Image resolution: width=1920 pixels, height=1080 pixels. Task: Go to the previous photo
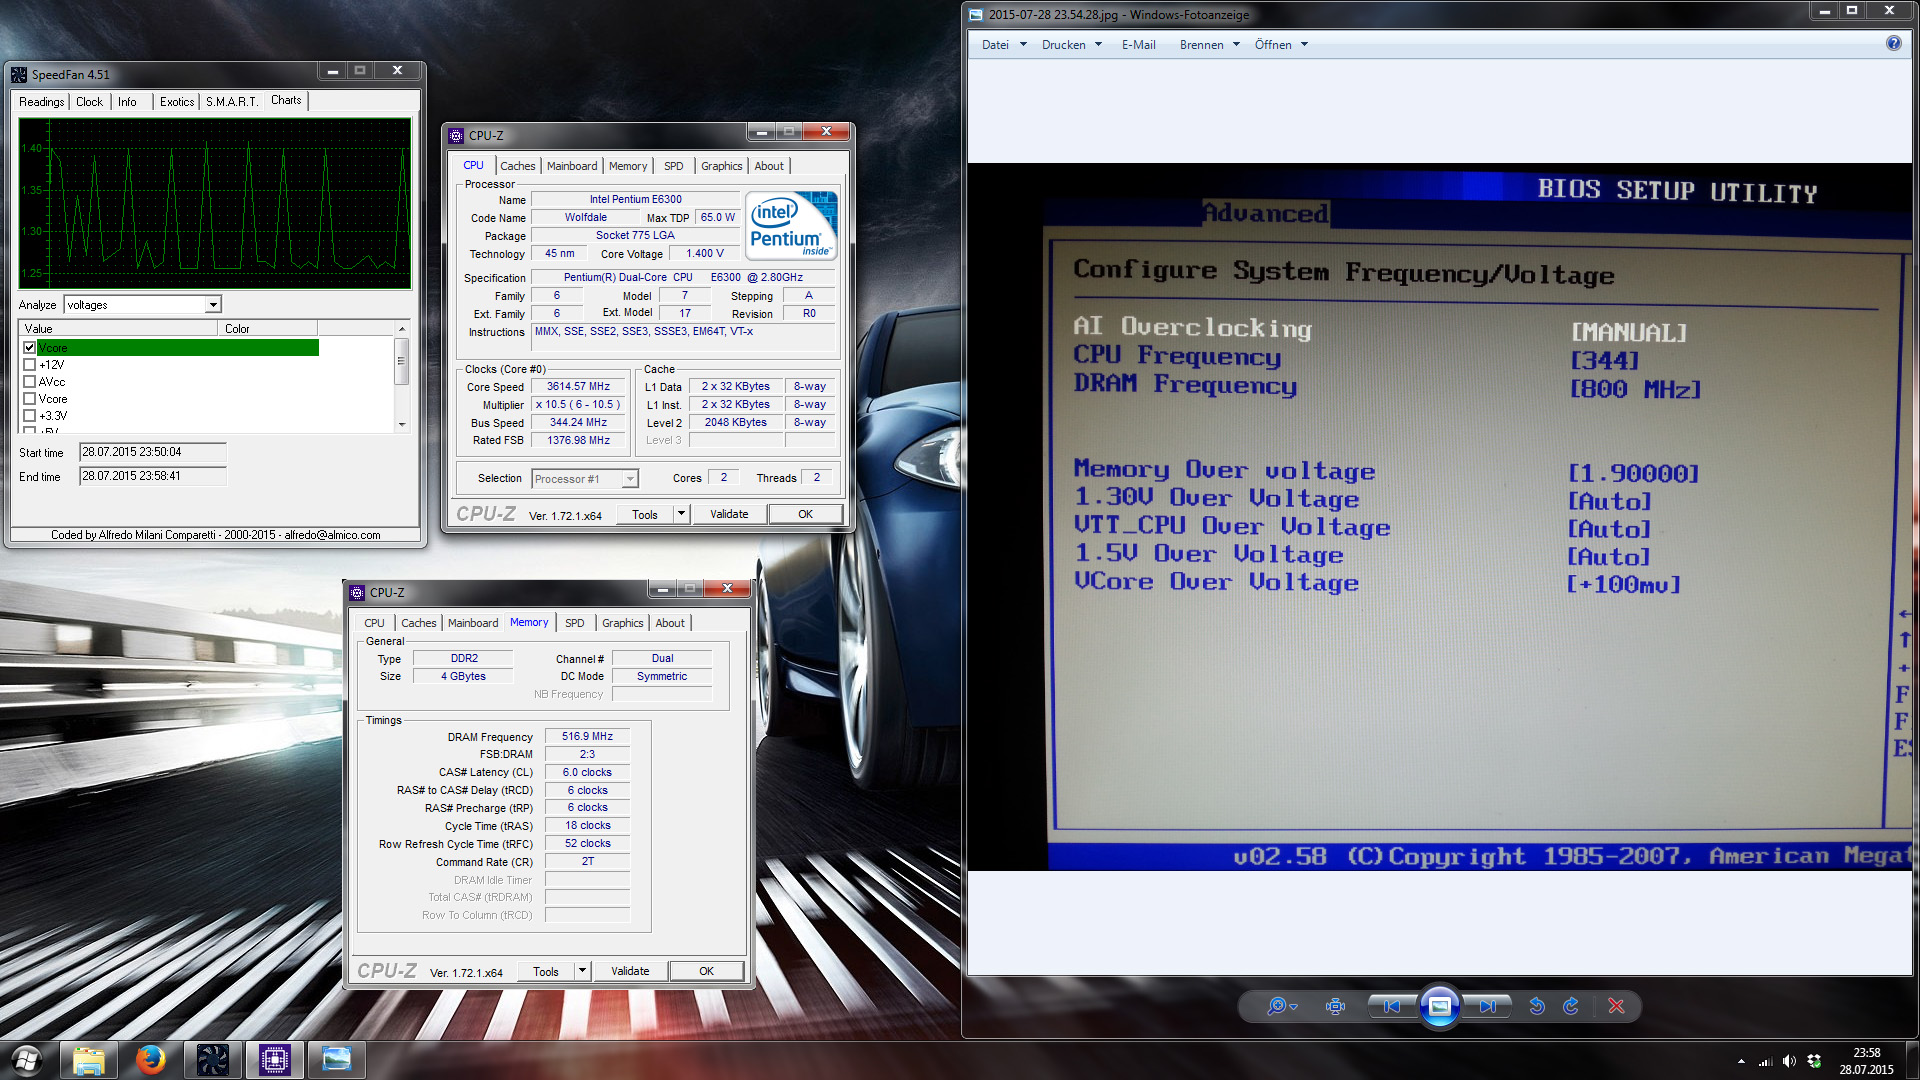tap(1391, 1006)
